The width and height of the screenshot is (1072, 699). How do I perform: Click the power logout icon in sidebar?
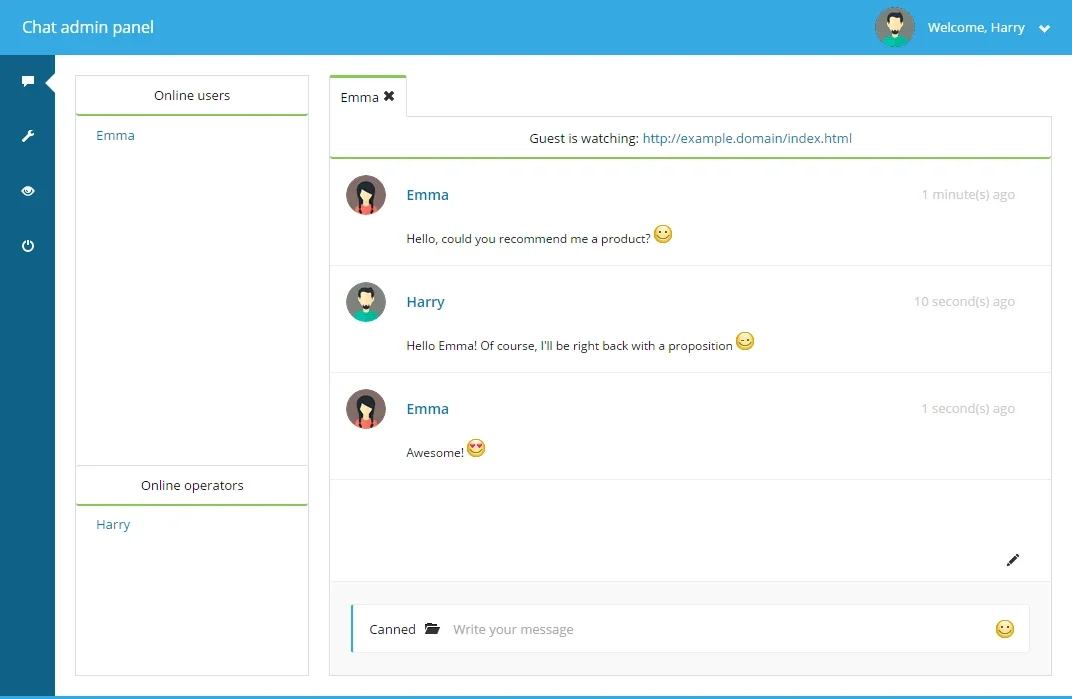[x=28, y=246]
